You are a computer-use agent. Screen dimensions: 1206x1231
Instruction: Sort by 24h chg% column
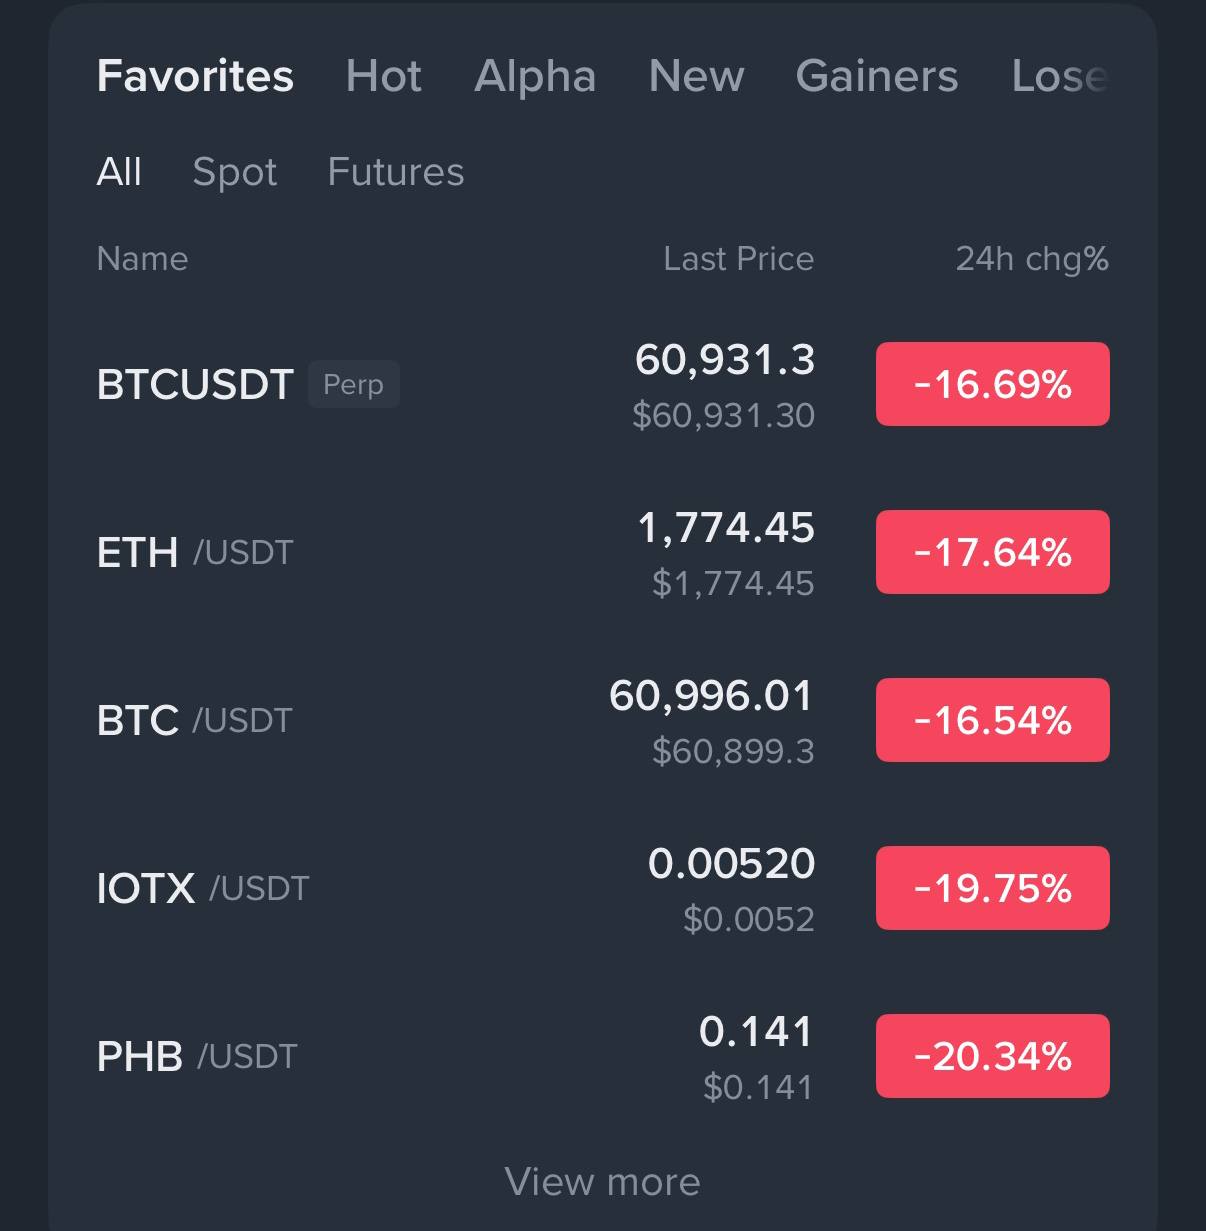click(1031, 259)
